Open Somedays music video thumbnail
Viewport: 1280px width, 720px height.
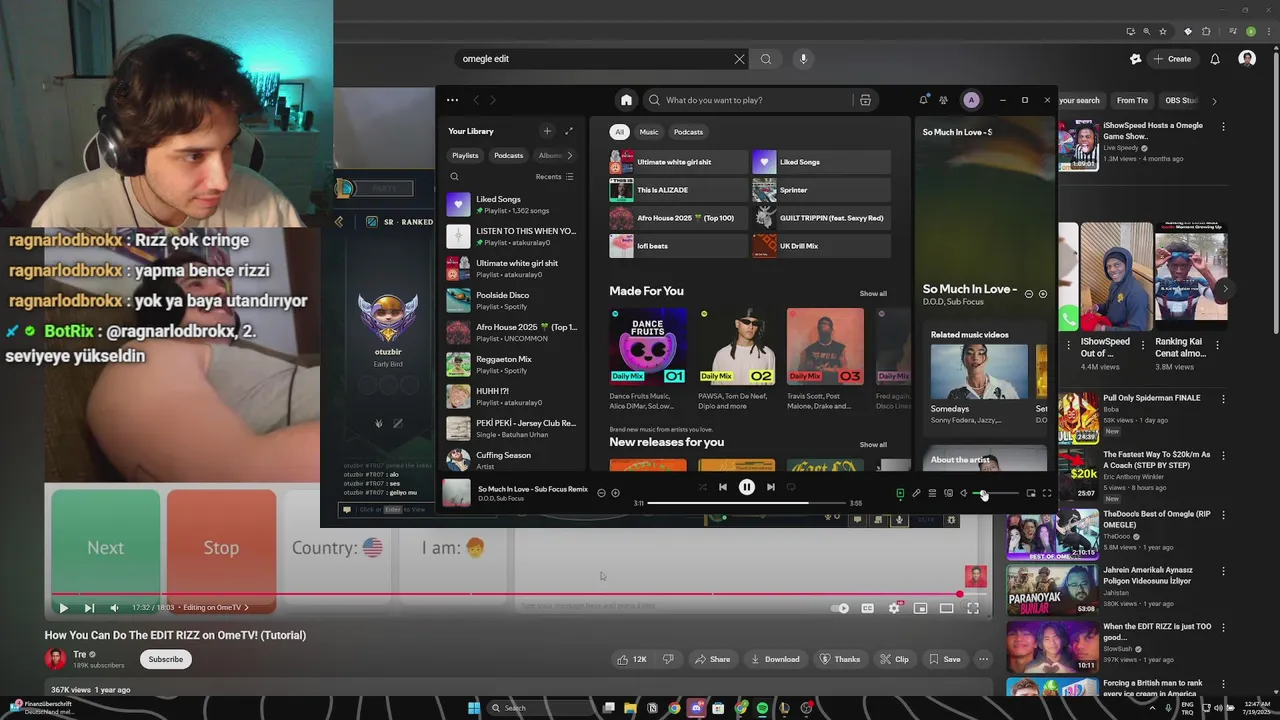point(979,371)
